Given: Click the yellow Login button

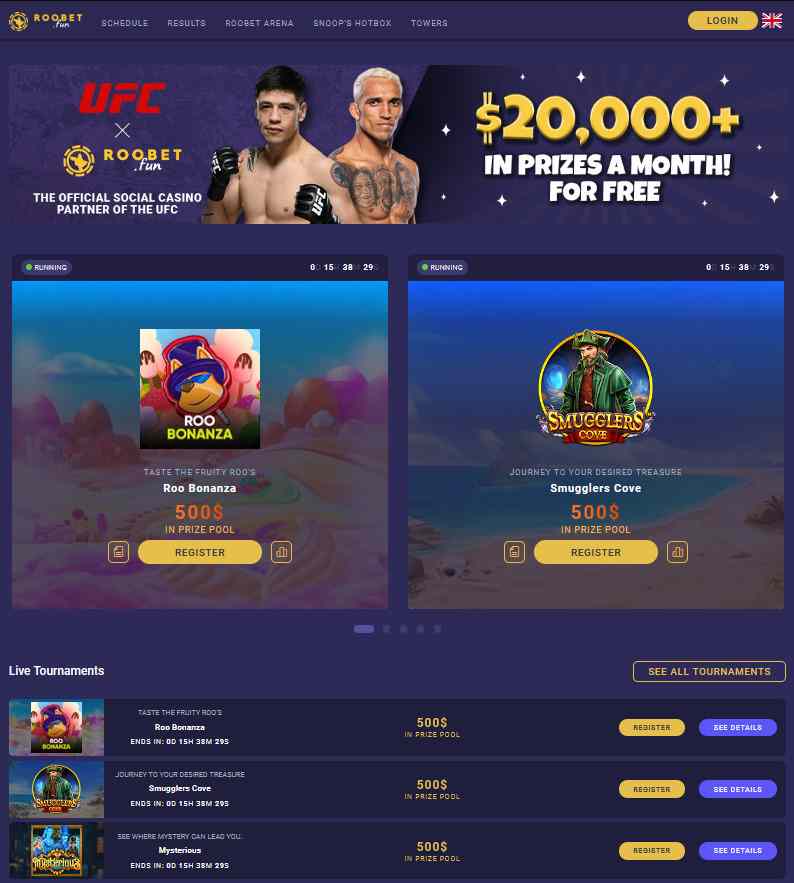Looking at the screenshot, I should pos(722,20).
